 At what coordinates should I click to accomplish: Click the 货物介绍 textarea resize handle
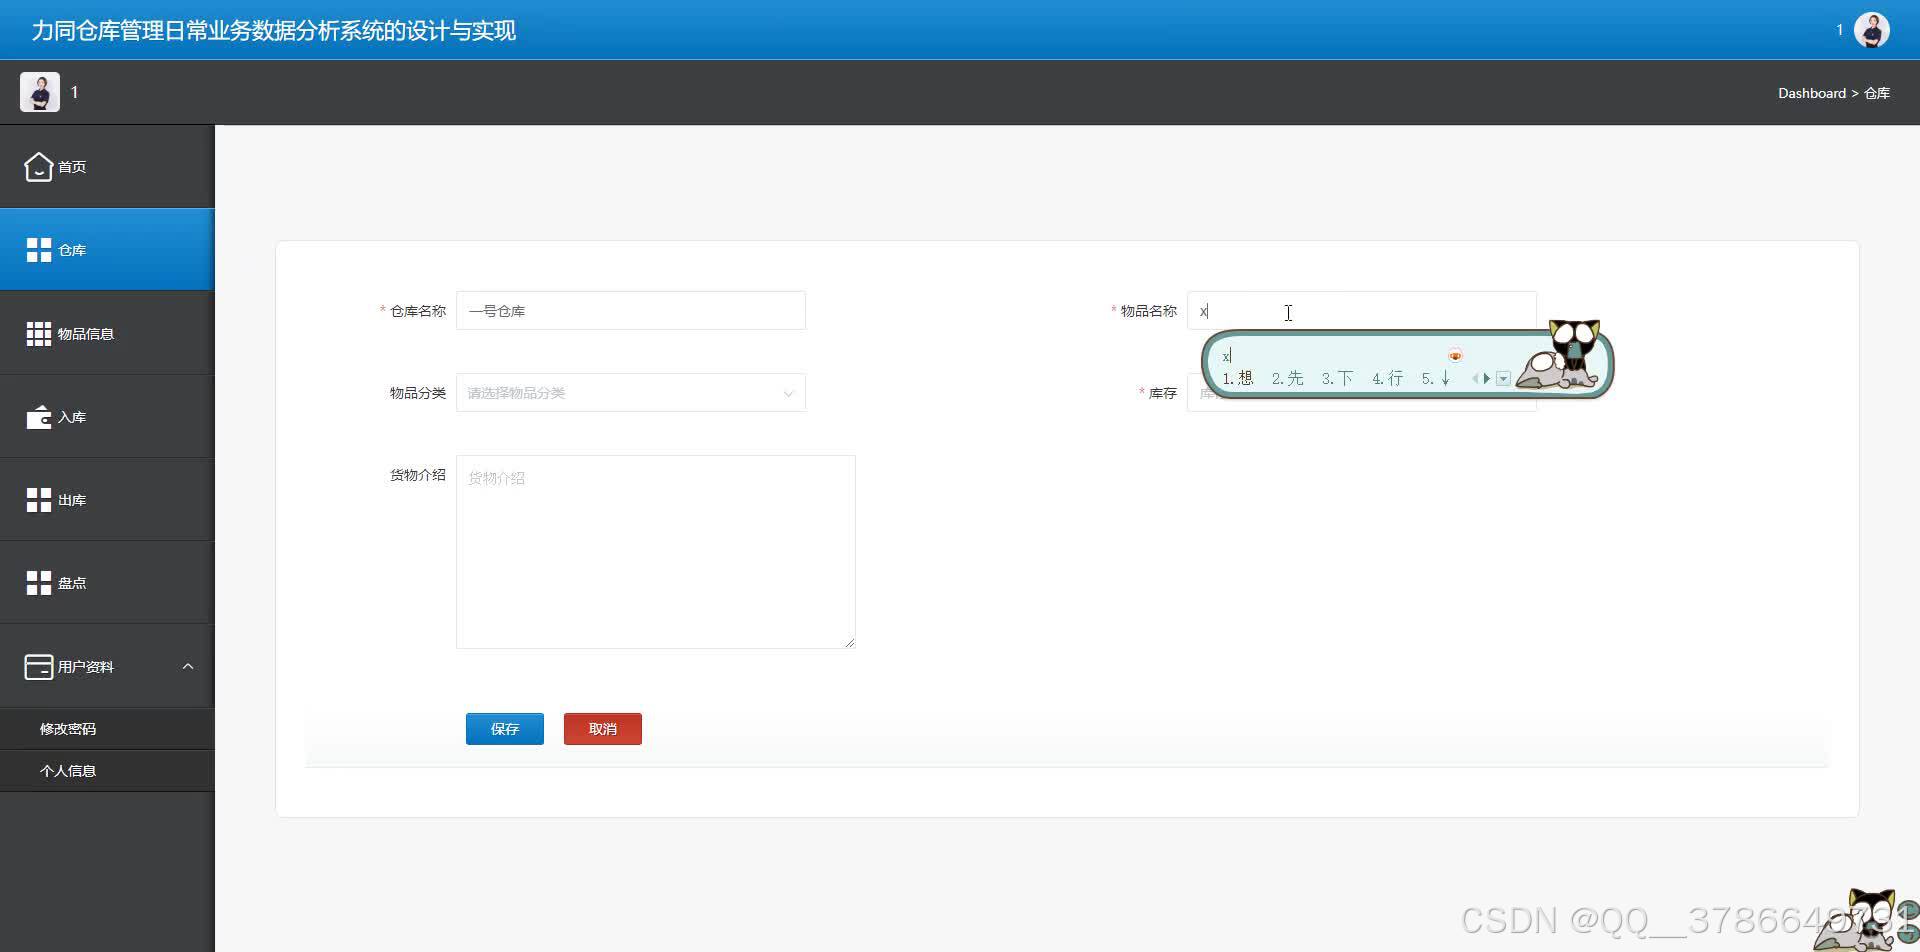850,643
